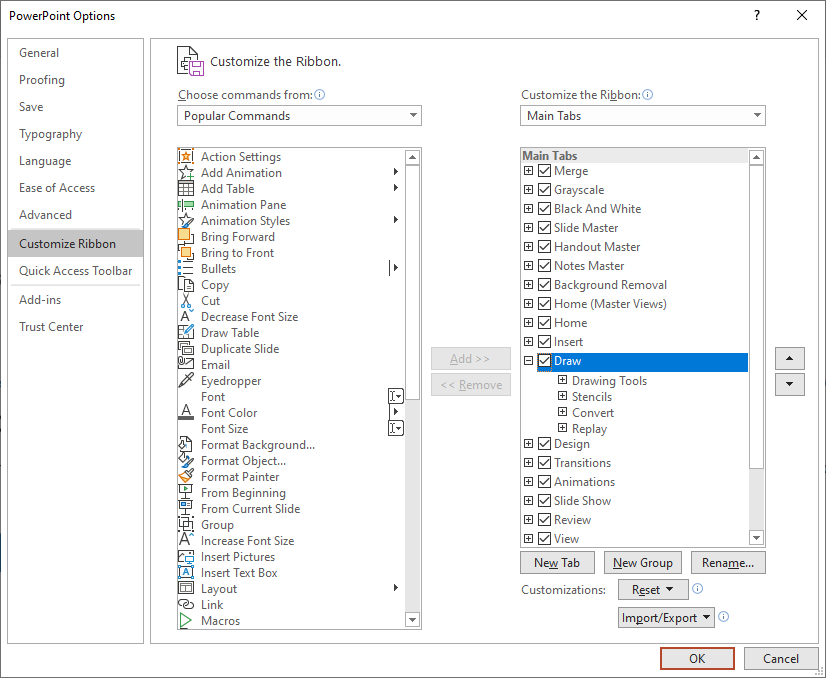The width and height of the screenshot is (826, 678).
Task: Collapse the Draw tab node
Action: pos(528,361)
